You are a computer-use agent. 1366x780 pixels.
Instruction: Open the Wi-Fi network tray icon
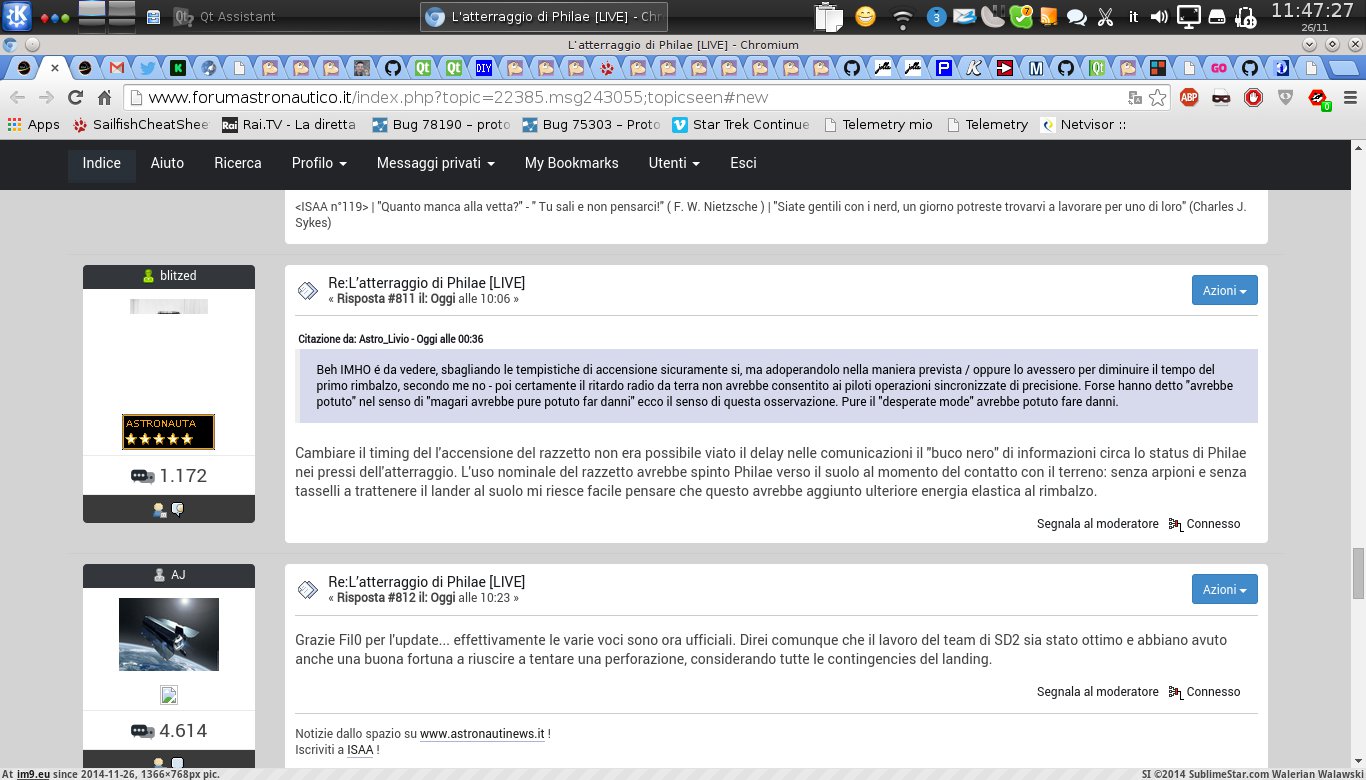coord(902,17)
